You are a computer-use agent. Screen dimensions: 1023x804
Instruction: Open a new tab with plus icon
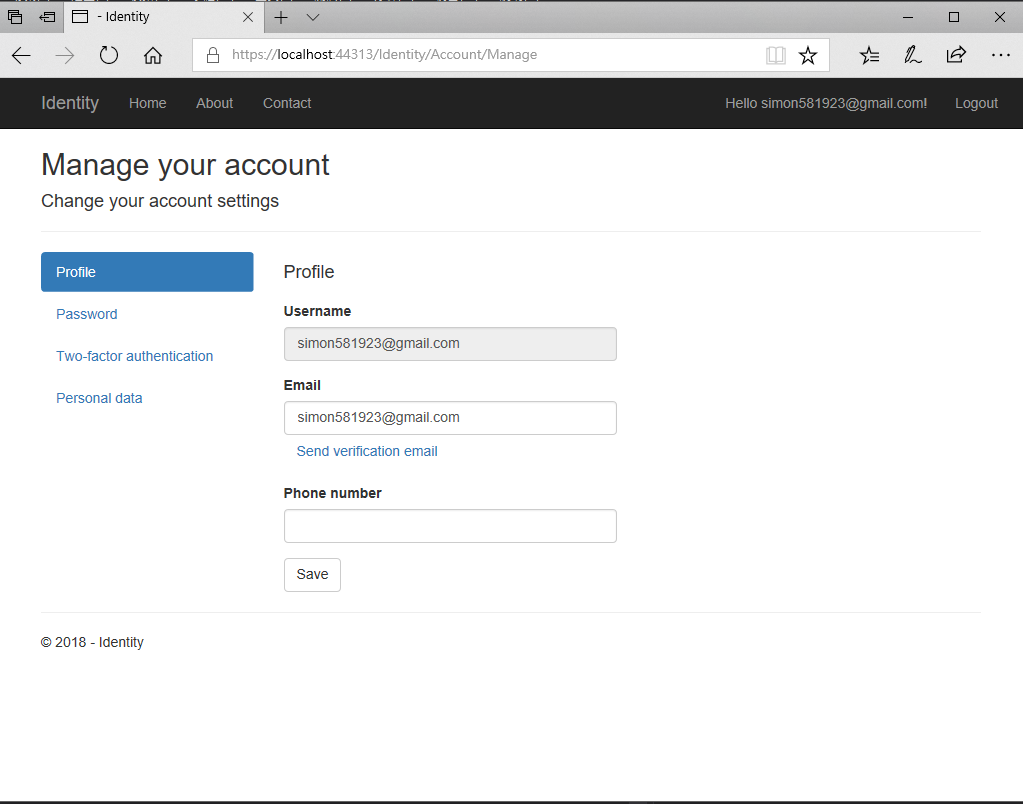(x=281, y=18)
